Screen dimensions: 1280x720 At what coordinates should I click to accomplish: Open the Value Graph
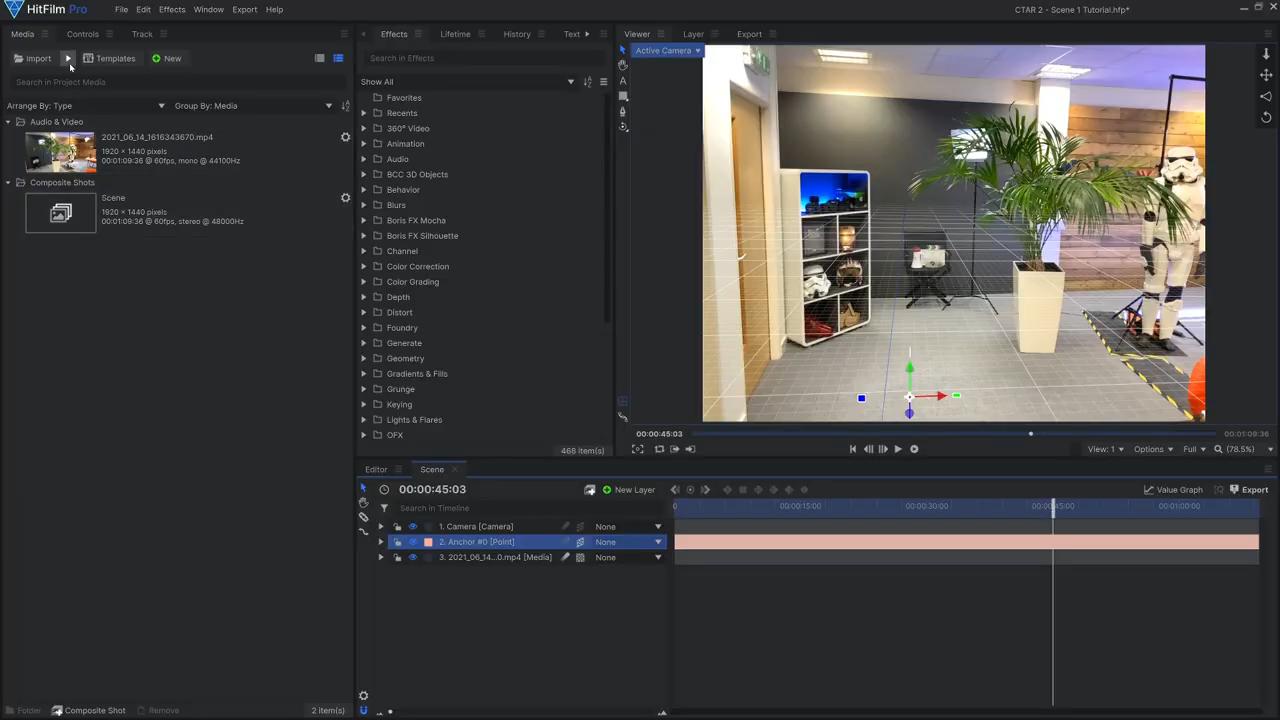click(x=1173, y=490)
